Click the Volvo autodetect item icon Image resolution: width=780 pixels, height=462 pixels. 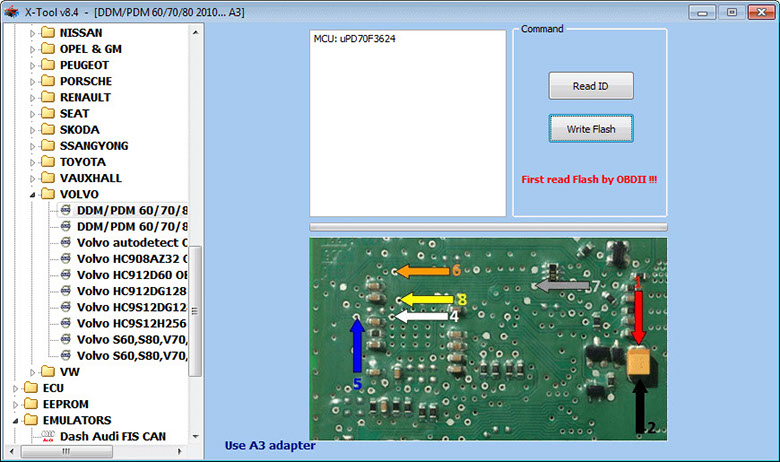(66, 242)
